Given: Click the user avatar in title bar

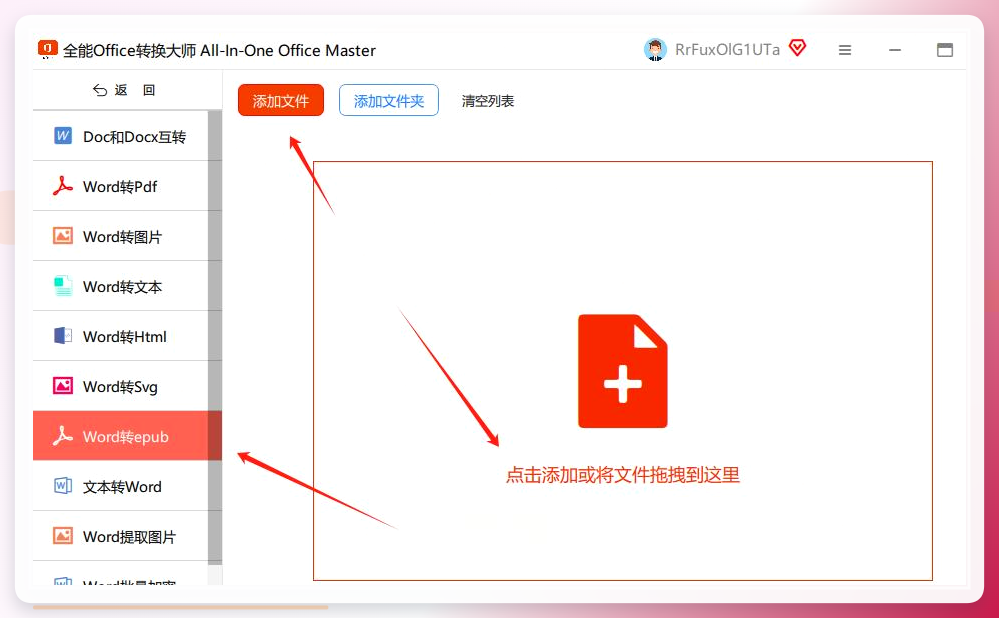Looking at the screenshot, I should click(x=655, y=50).
